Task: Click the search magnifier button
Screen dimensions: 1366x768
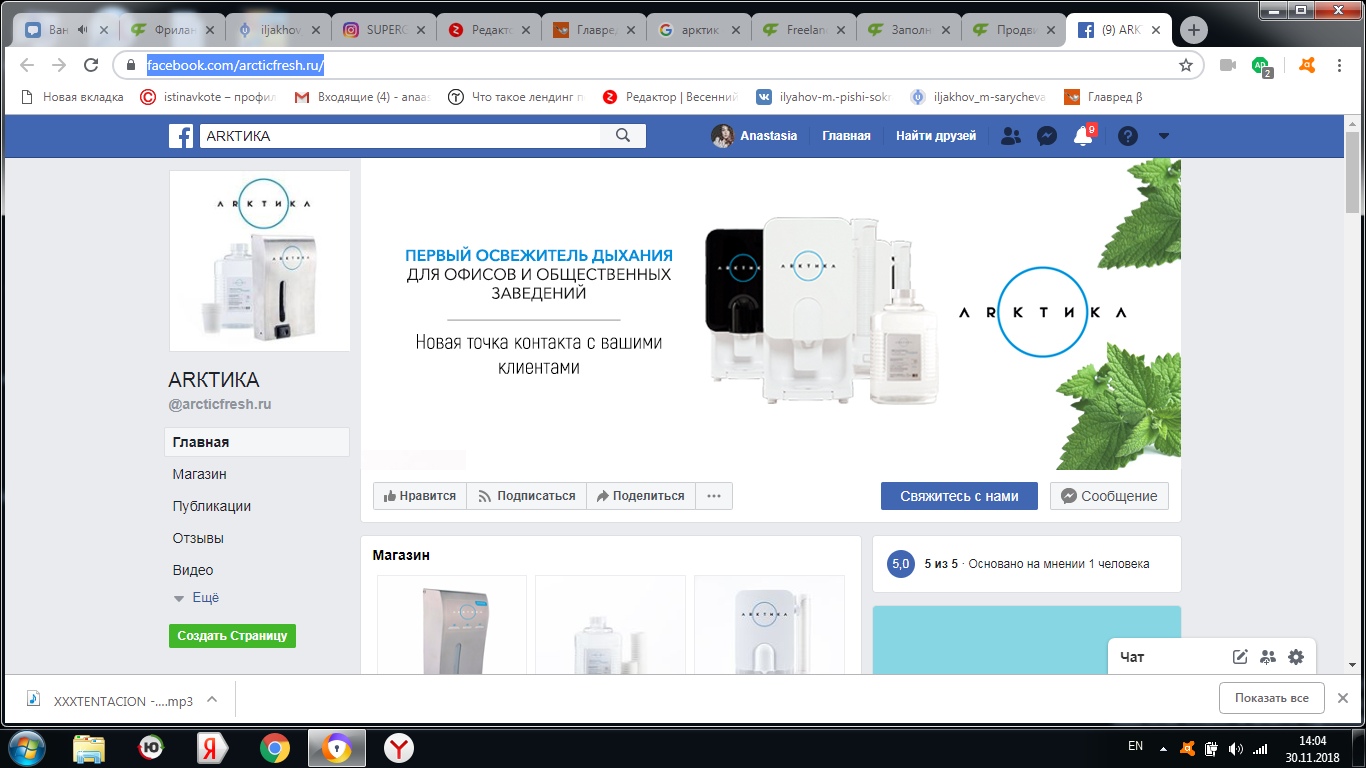Action: [x=623, y=136]
